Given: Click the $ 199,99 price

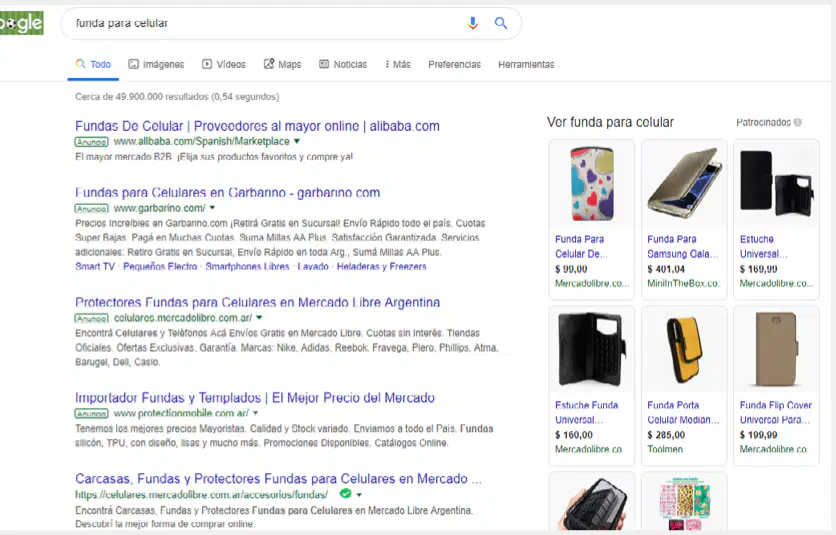Looking at the screenshot, I should [759, 435].
